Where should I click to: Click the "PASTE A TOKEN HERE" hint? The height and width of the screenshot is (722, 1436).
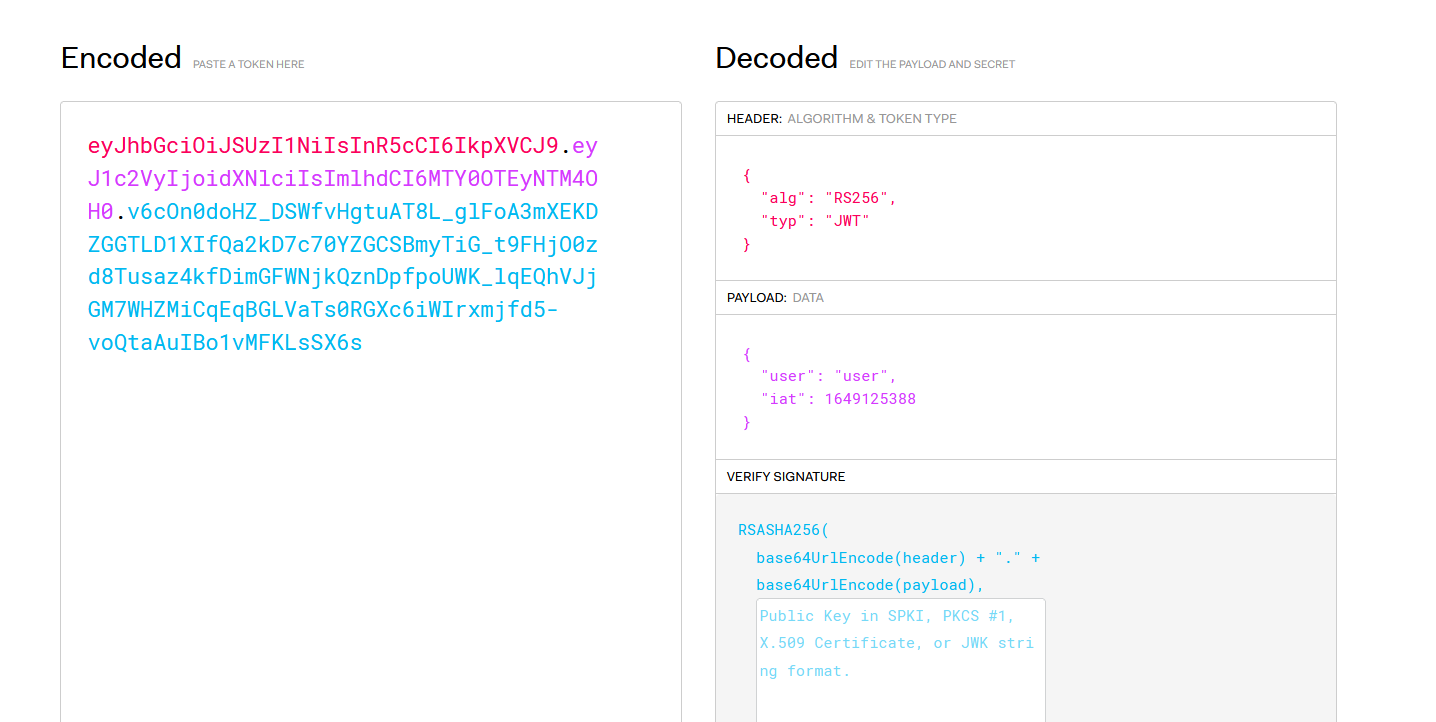point(248,64)
